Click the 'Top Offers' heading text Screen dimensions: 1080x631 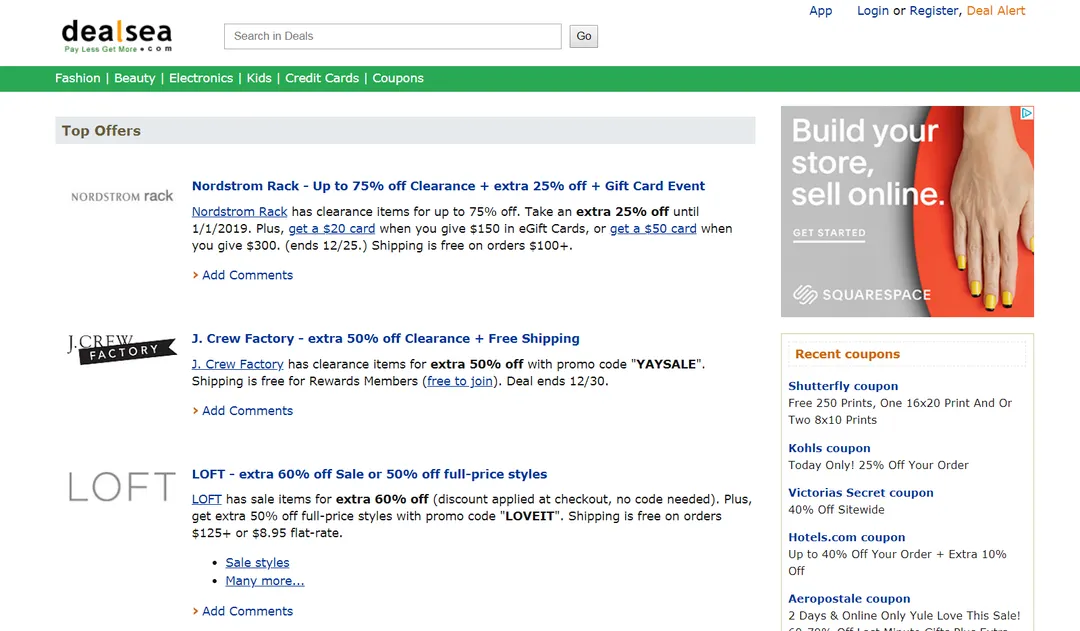(x=101, y=131)
